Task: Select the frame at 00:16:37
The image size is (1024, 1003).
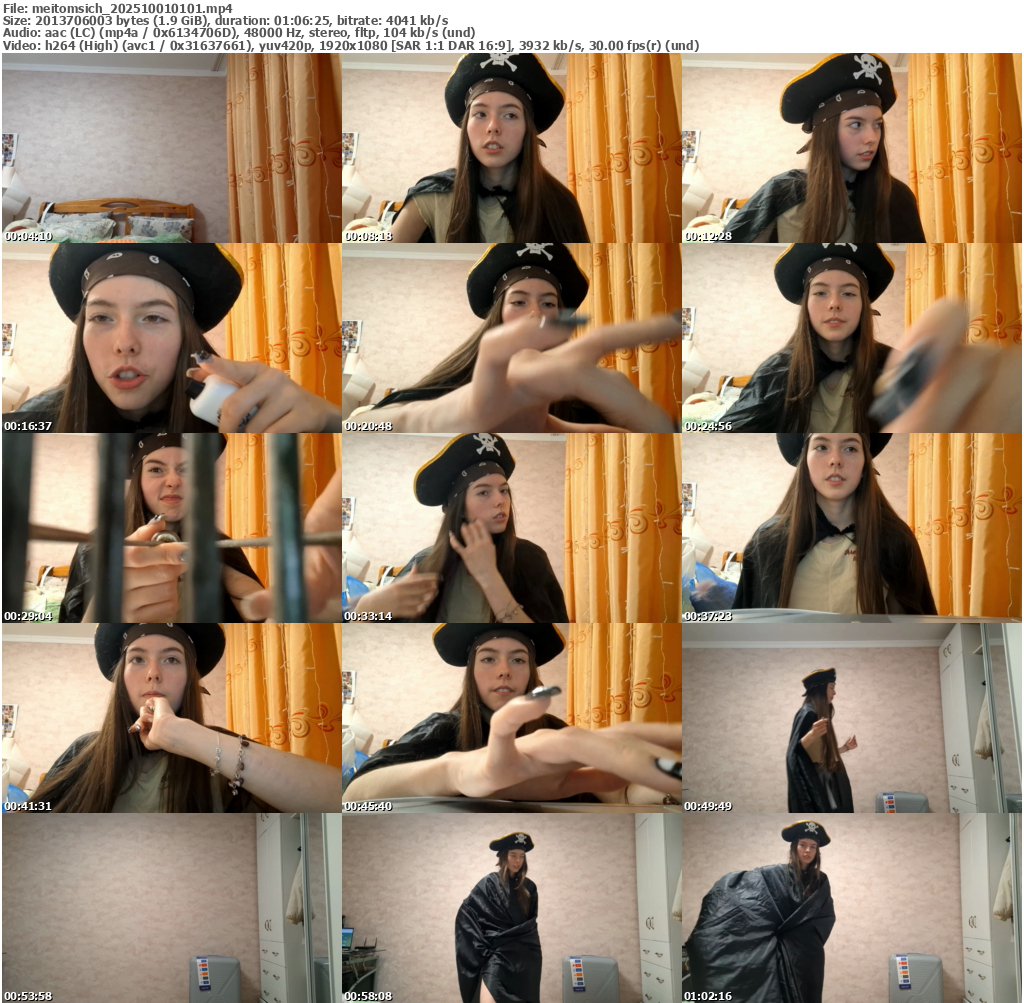Action: (x=171, y=338)
